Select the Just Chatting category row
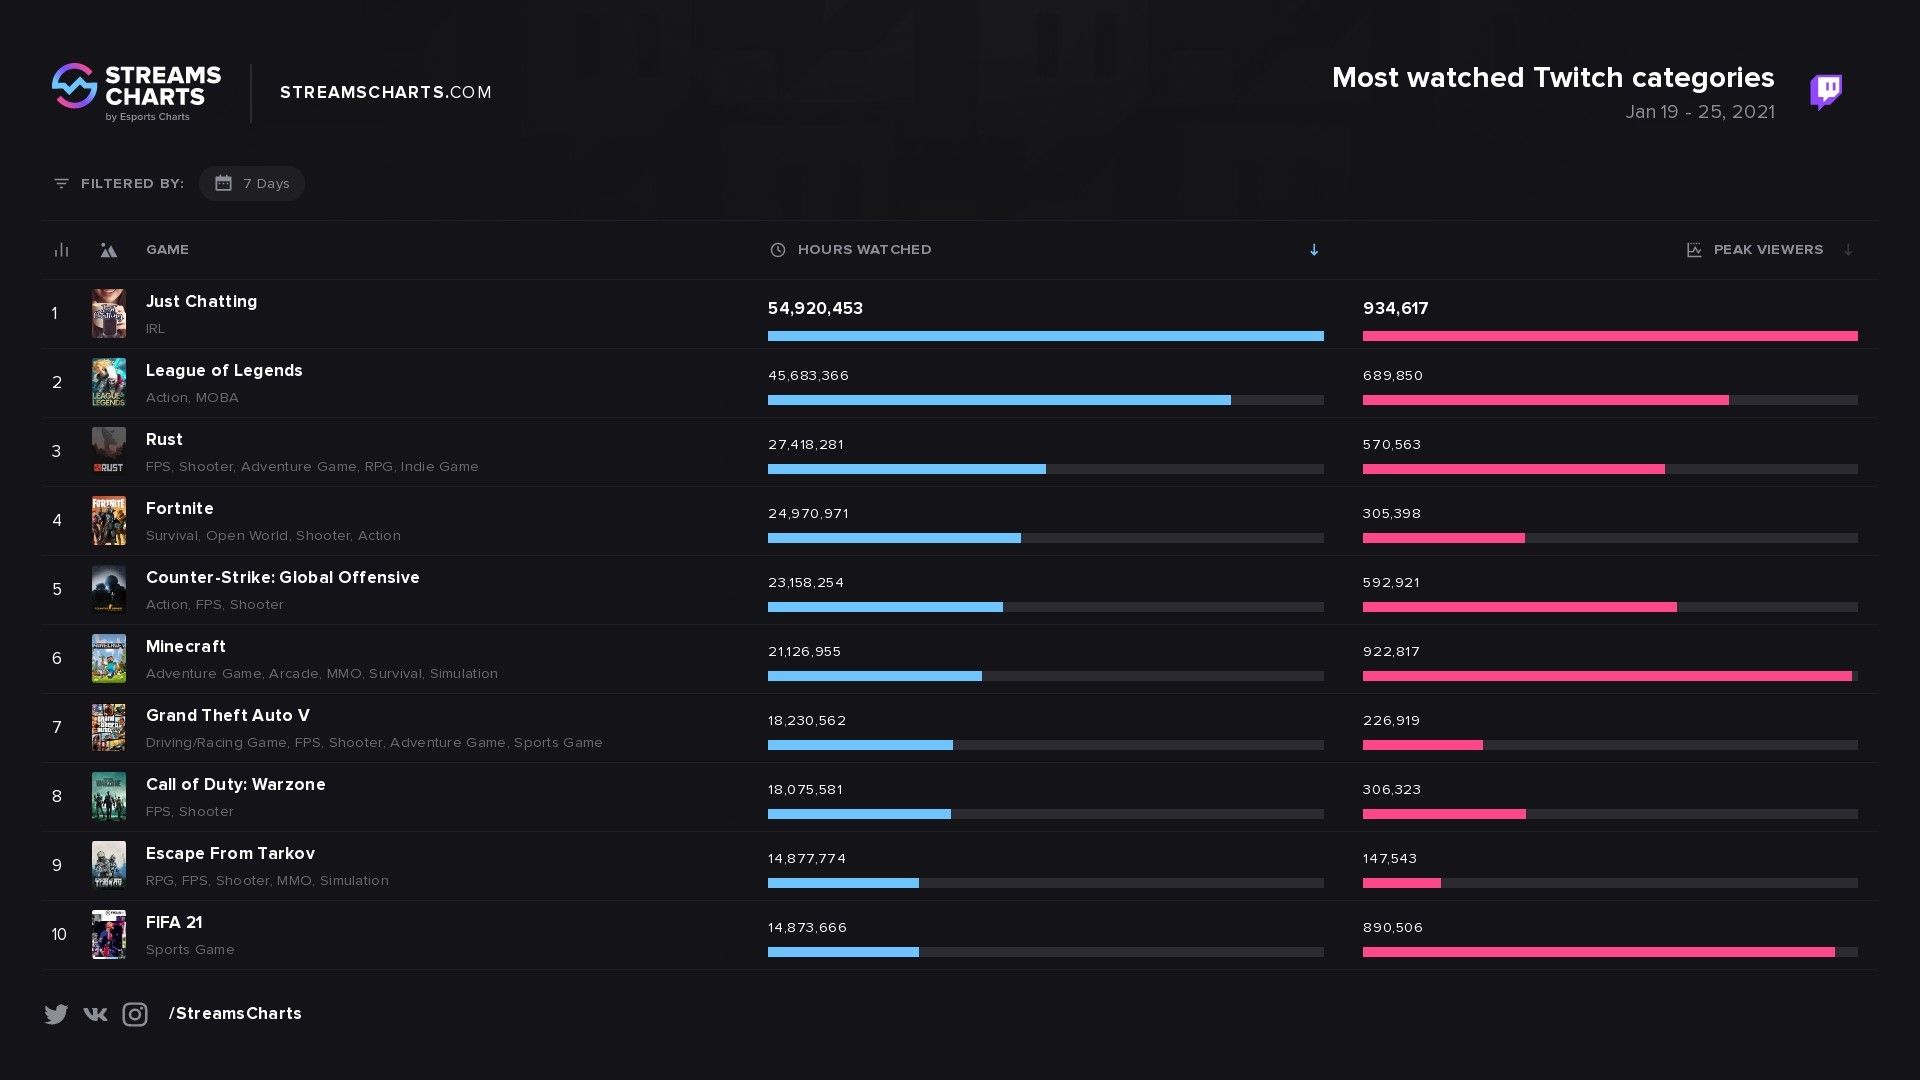Screen dimensions: 1920x1080 pyautogui.click(x=960, y=314)
